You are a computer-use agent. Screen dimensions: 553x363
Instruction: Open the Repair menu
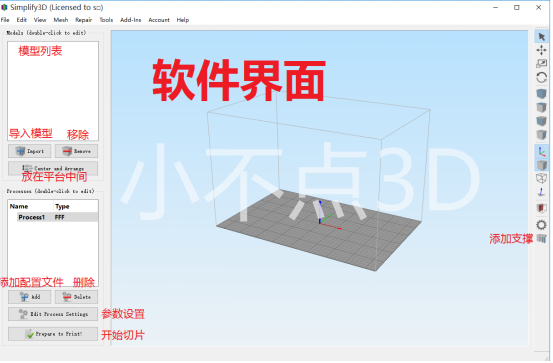point(84,20)
